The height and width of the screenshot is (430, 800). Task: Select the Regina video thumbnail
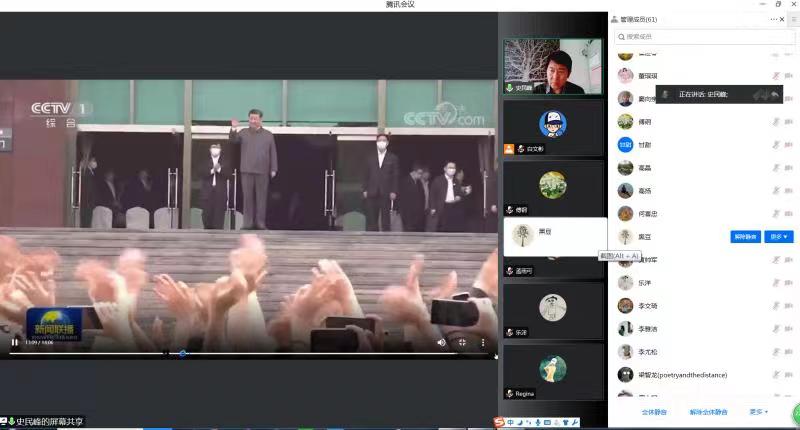click(x=552, y=371)
